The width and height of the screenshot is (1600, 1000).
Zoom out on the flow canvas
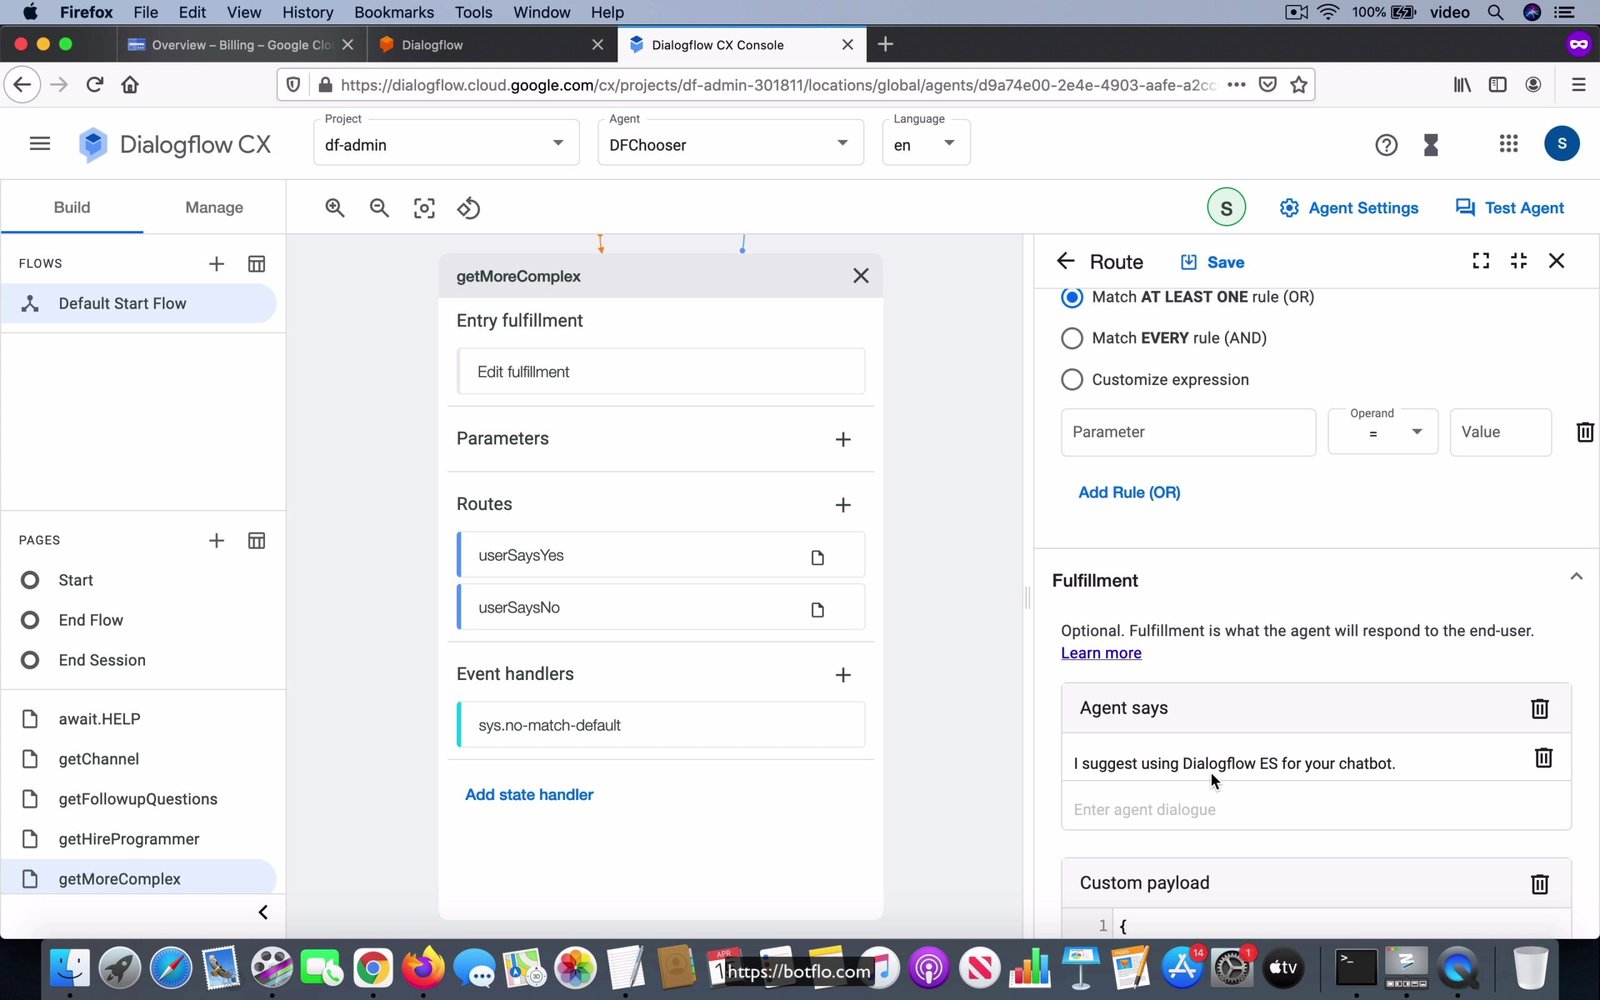tap(379, 208)
